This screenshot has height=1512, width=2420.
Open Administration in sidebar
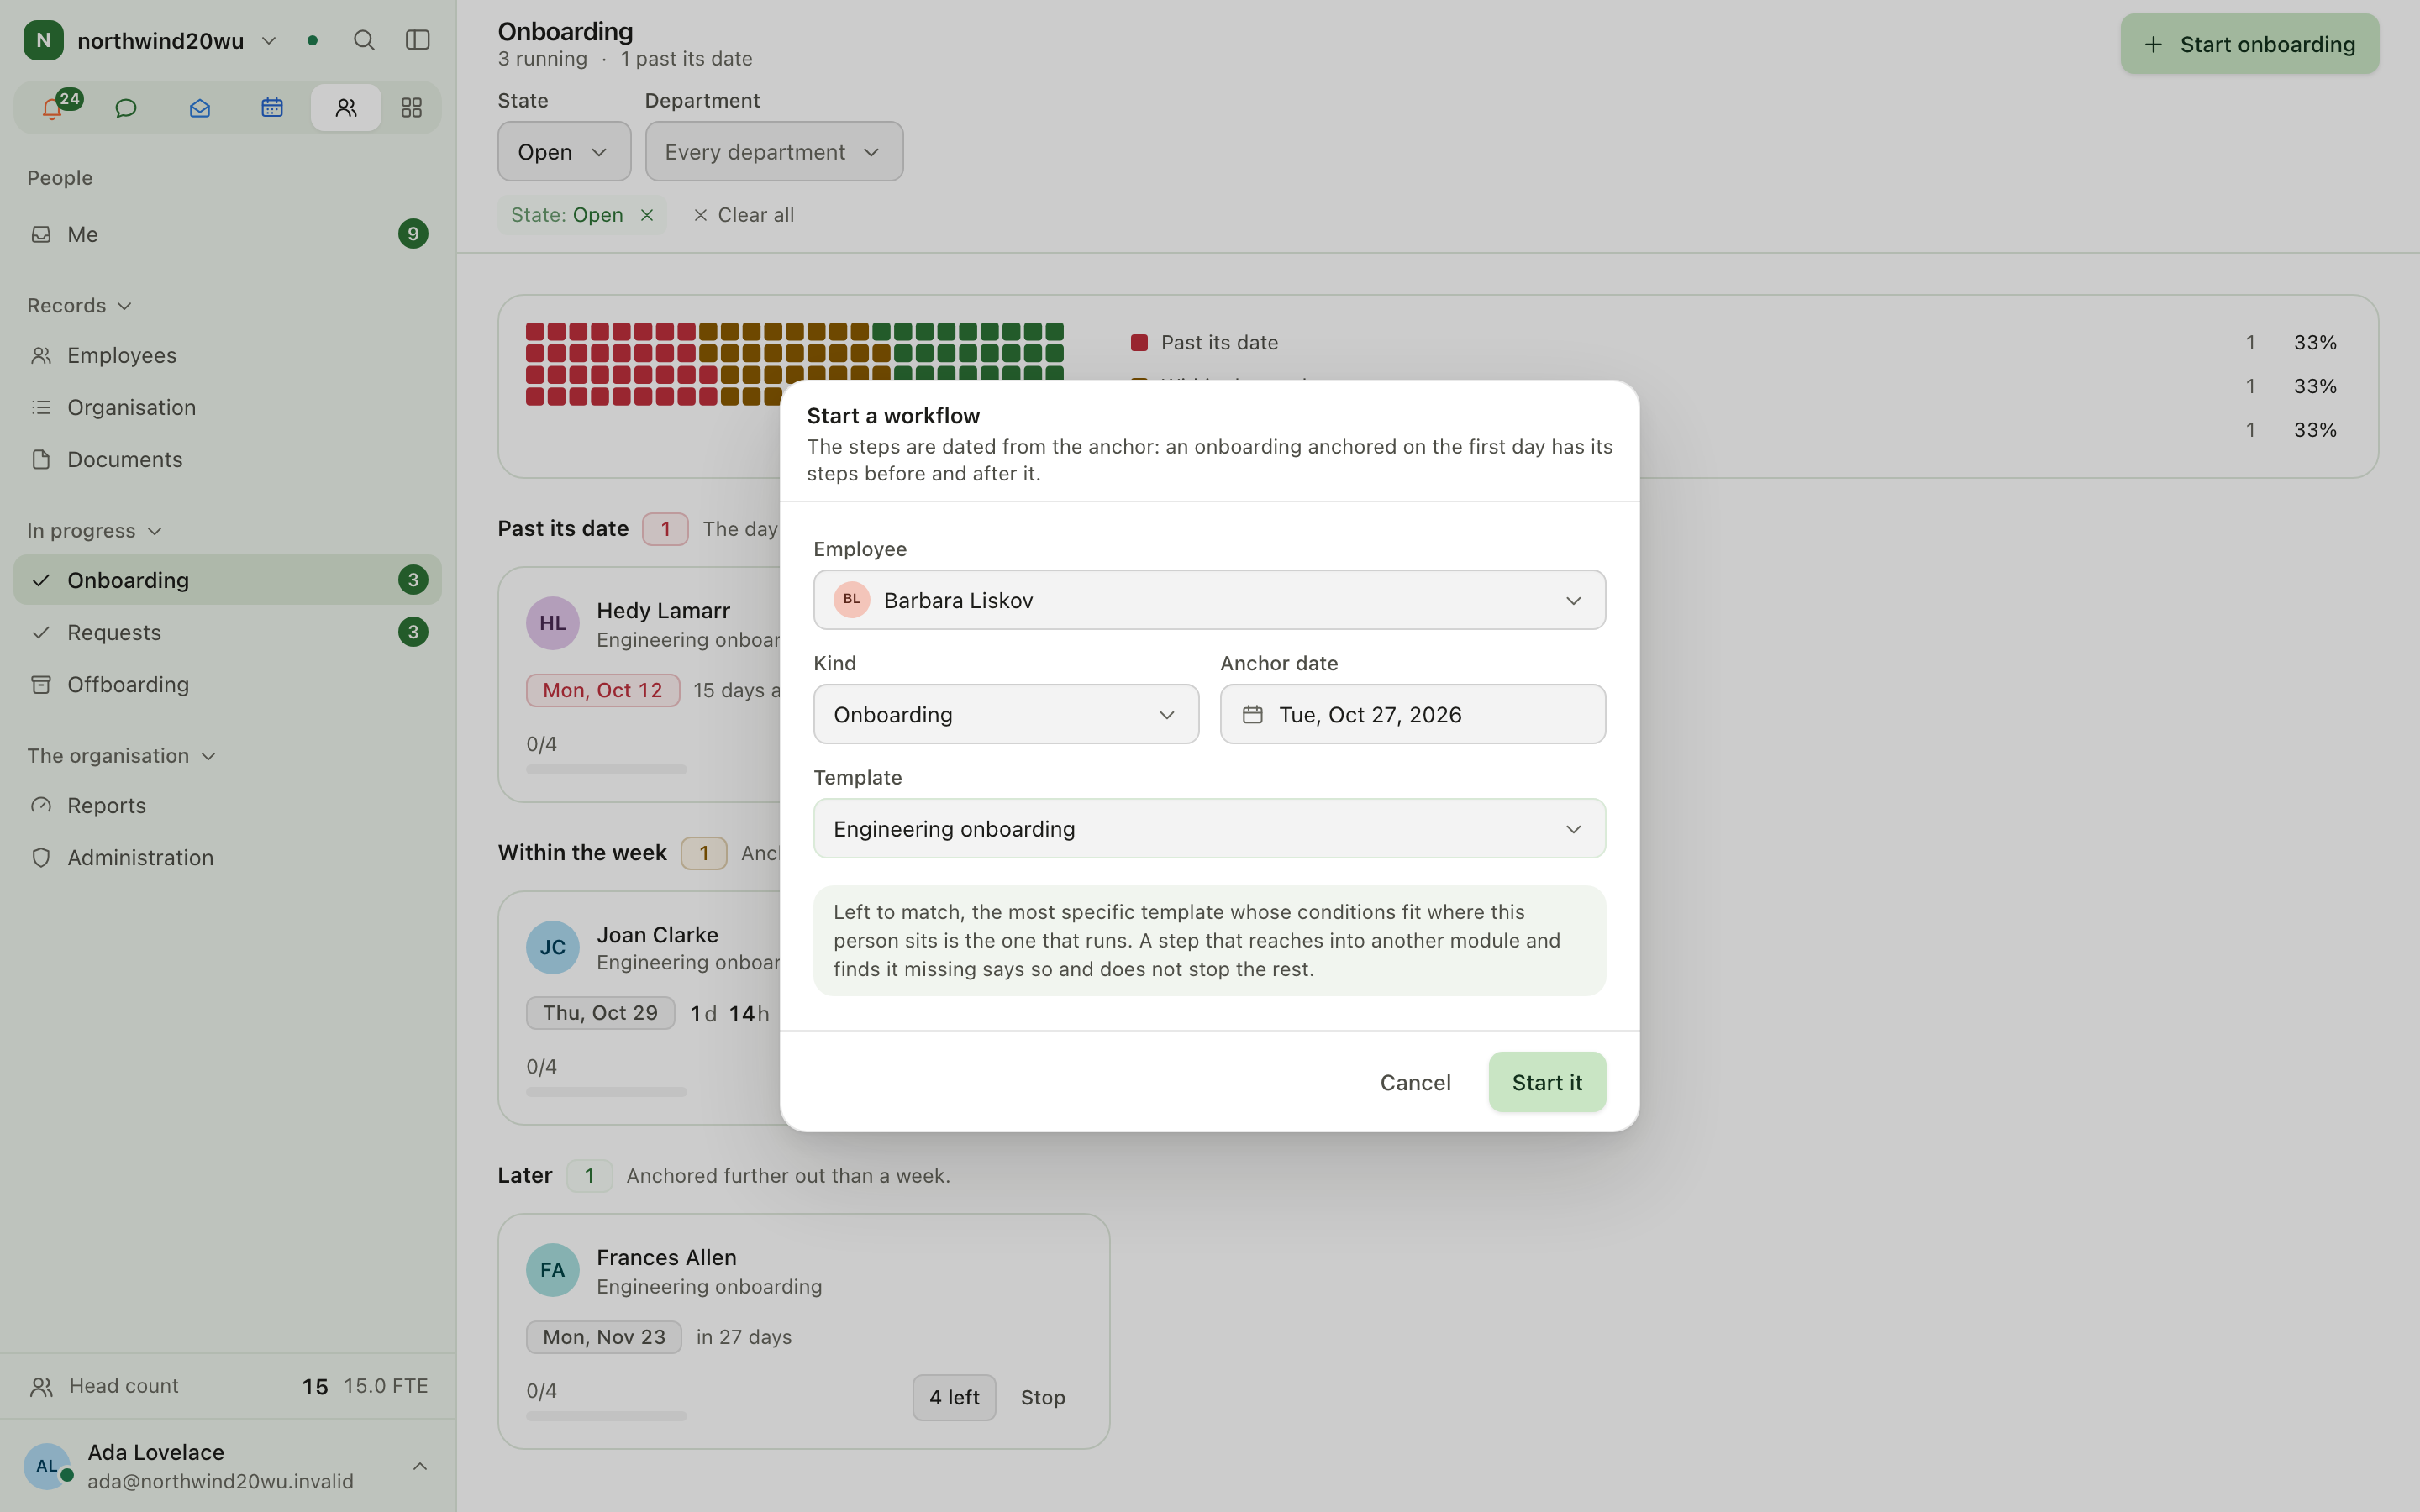[x=228, y=857]
